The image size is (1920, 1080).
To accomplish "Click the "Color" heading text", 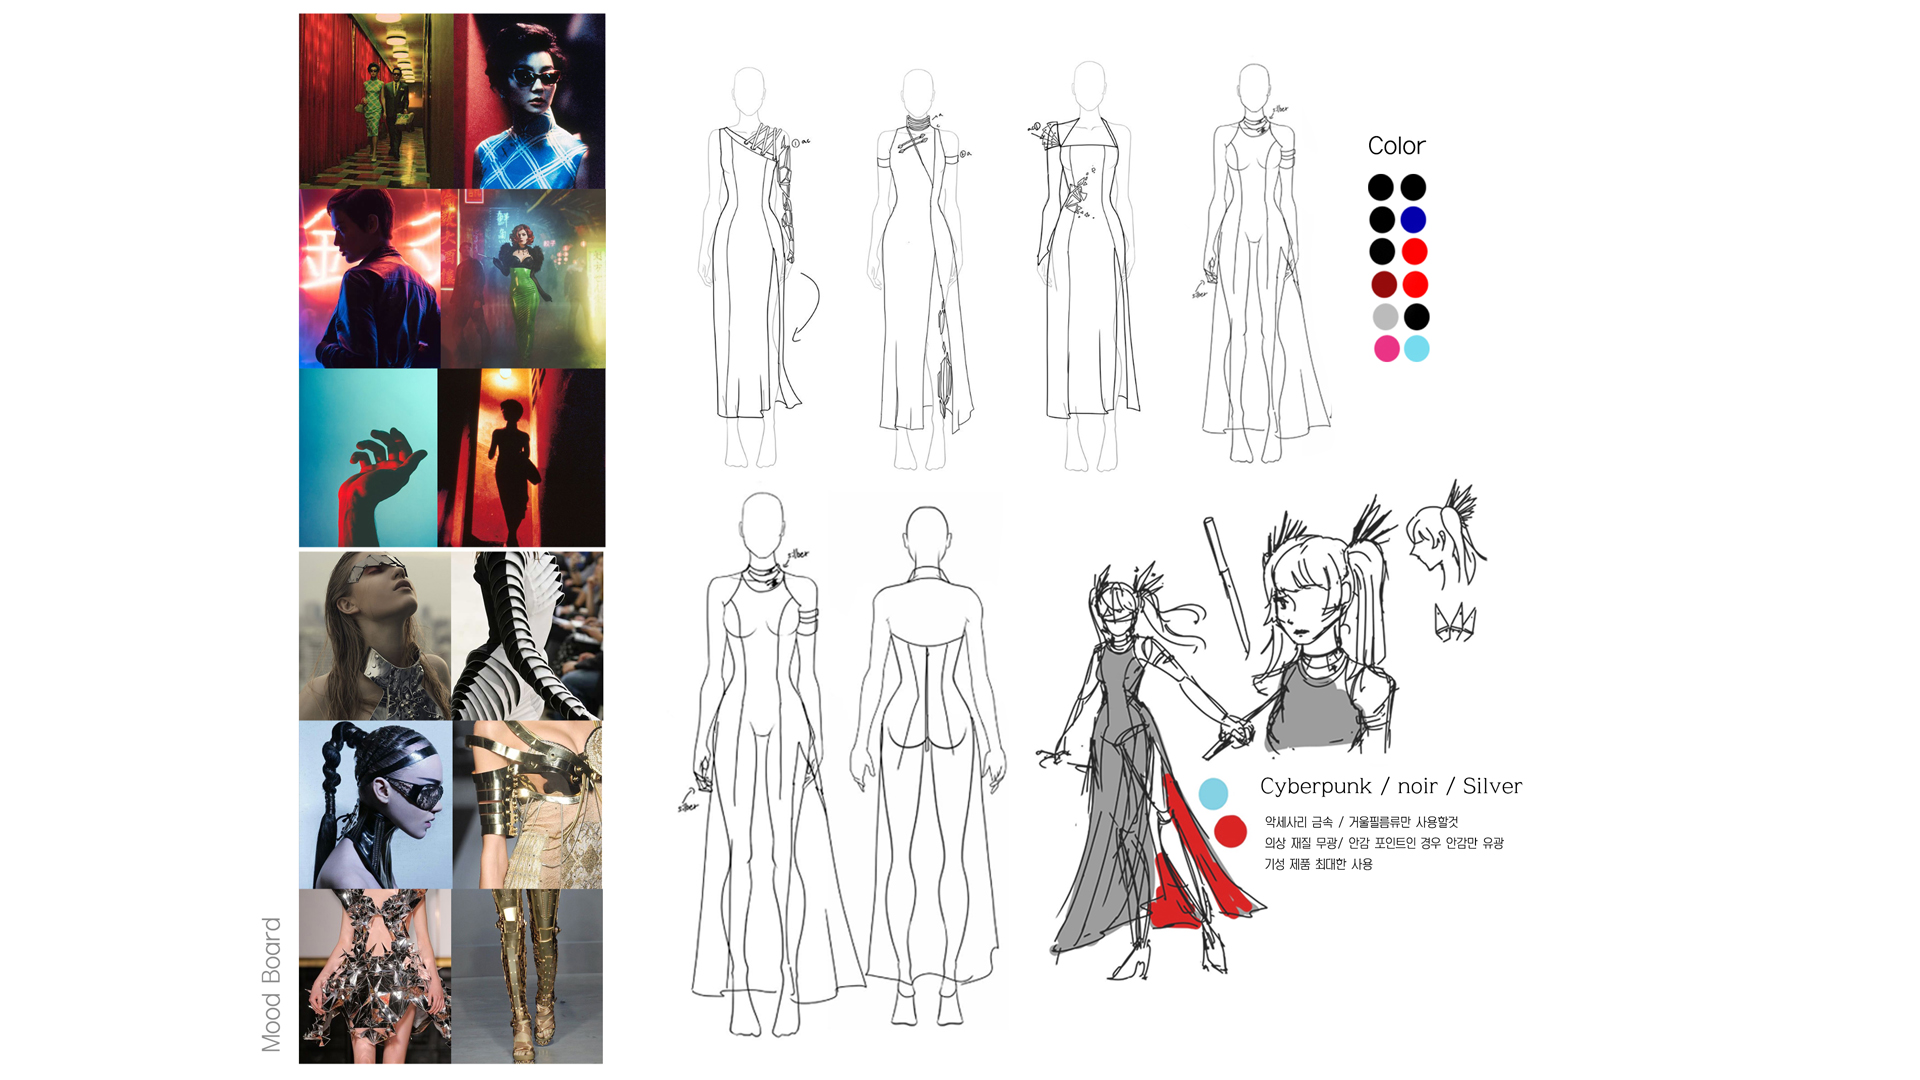I will 1396,146.
